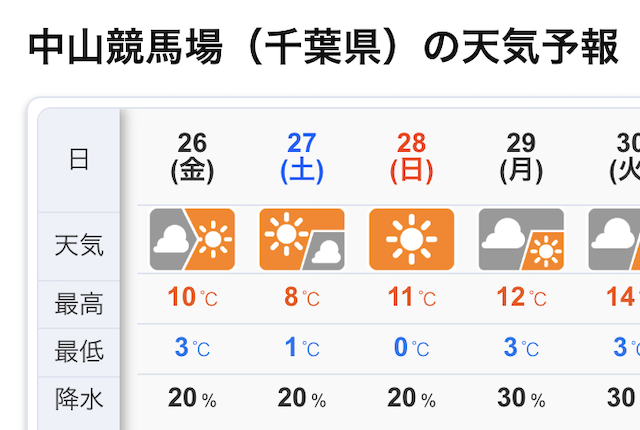Click the cloudy-then-sunny icon for the 29th
This screenshot has width=640, height=430.
[x=521, y=239]
